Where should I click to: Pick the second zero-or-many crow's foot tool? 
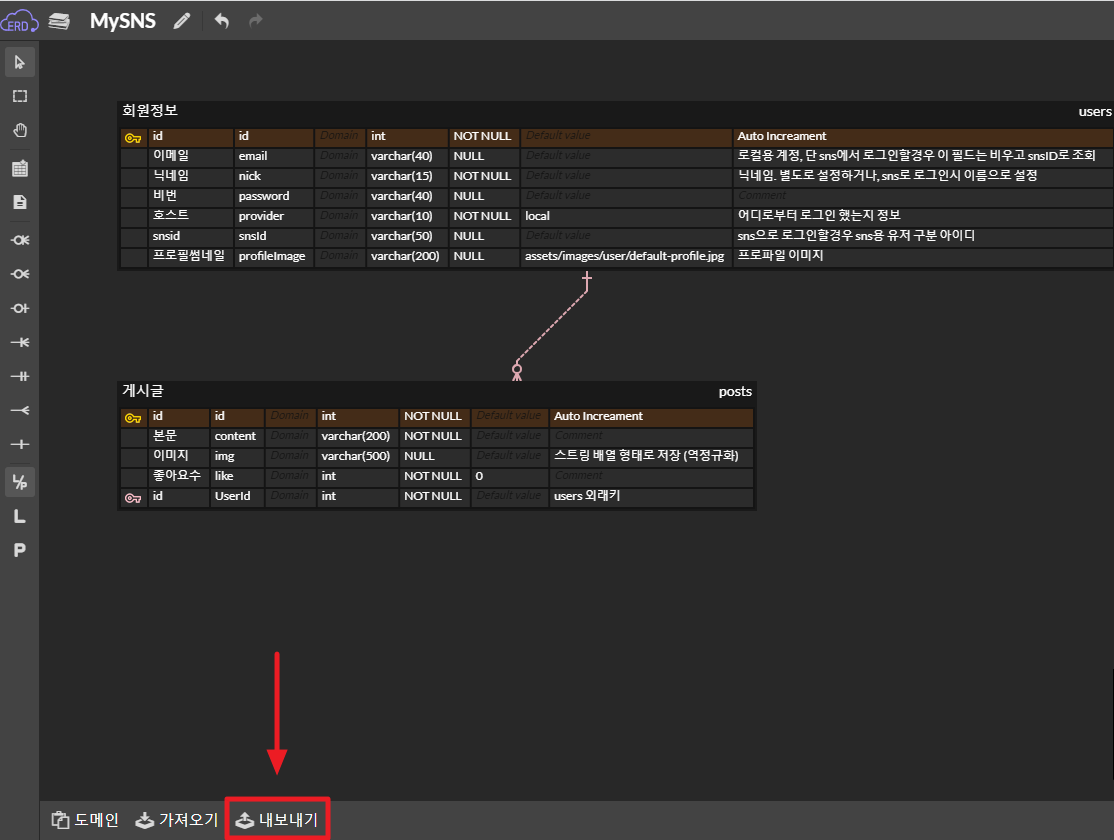pos(20,274)
